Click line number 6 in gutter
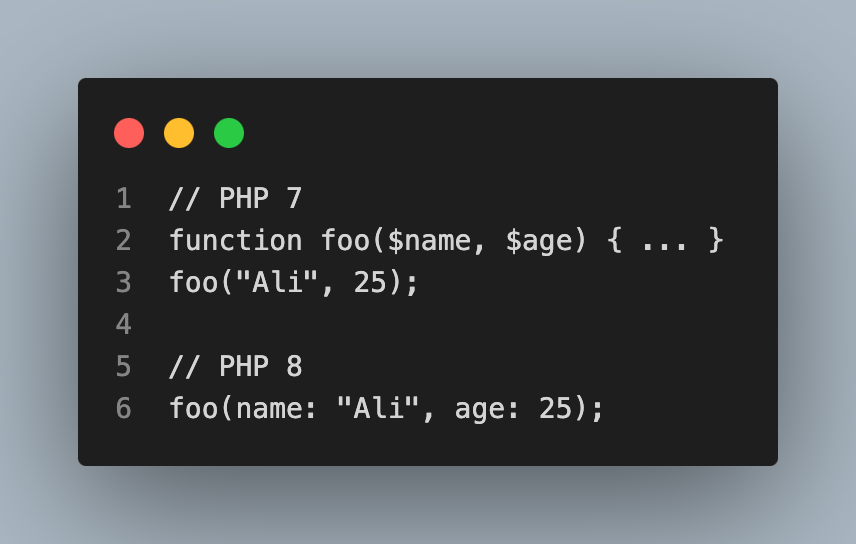The image size is (856, 544). tap(123, 409)
